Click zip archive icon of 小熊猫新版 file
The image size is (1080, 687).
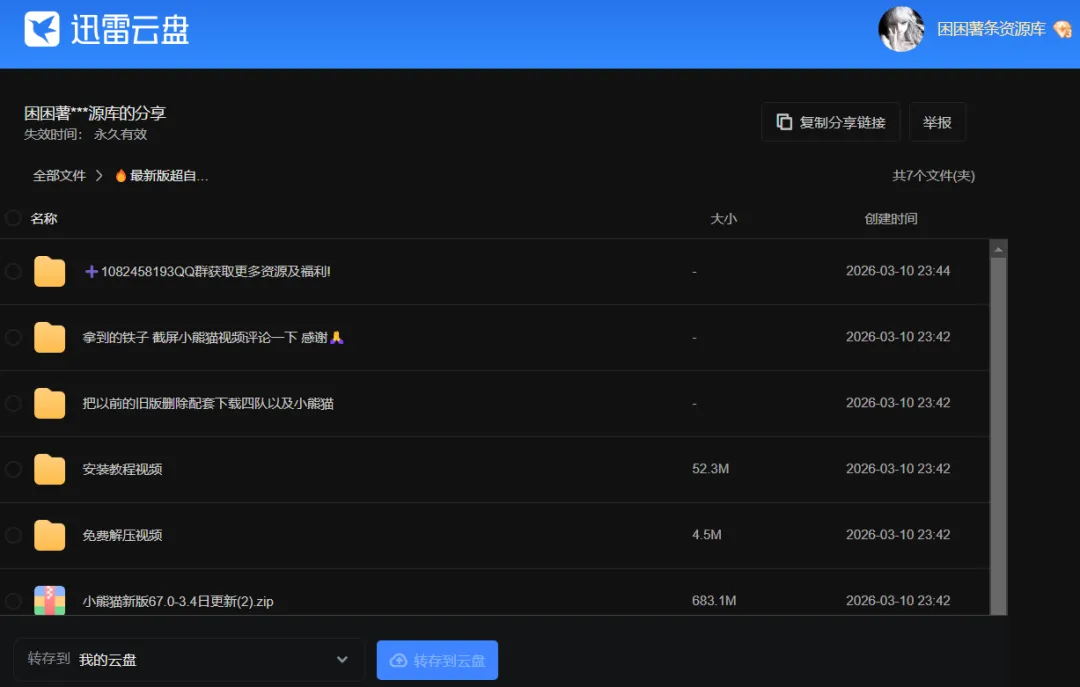click(50, 599)
